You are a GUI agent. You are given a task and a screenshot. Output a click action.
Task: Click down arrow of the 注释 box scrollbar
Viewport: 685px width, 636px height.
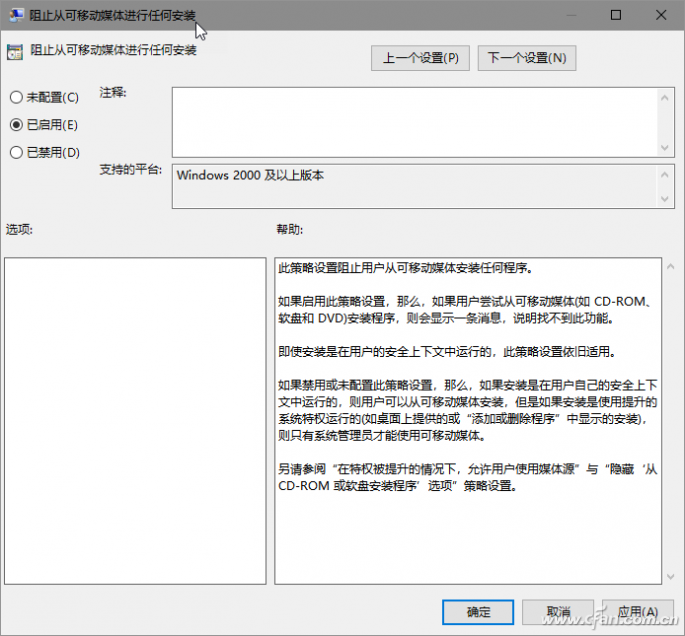coord(665,148)
